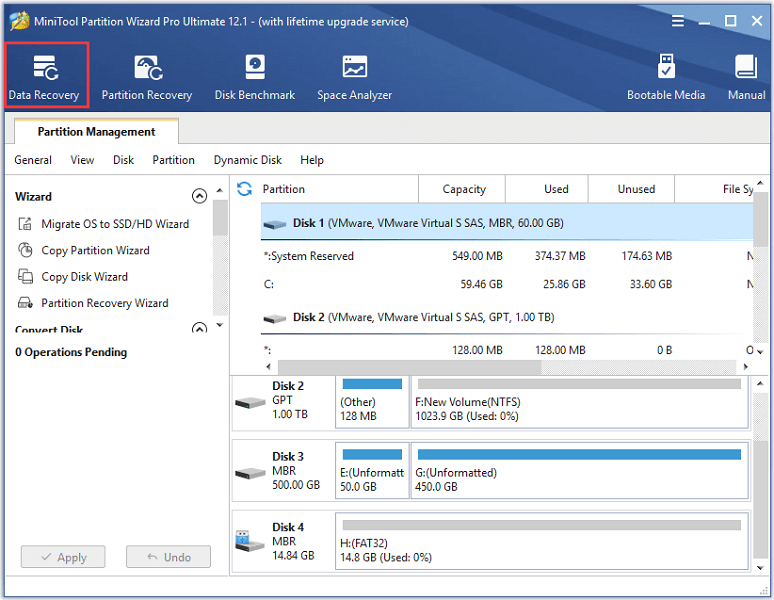Viewport: 774px width, 600px height.
Task: Open the Help menu
Action: [x=311, y=160]
